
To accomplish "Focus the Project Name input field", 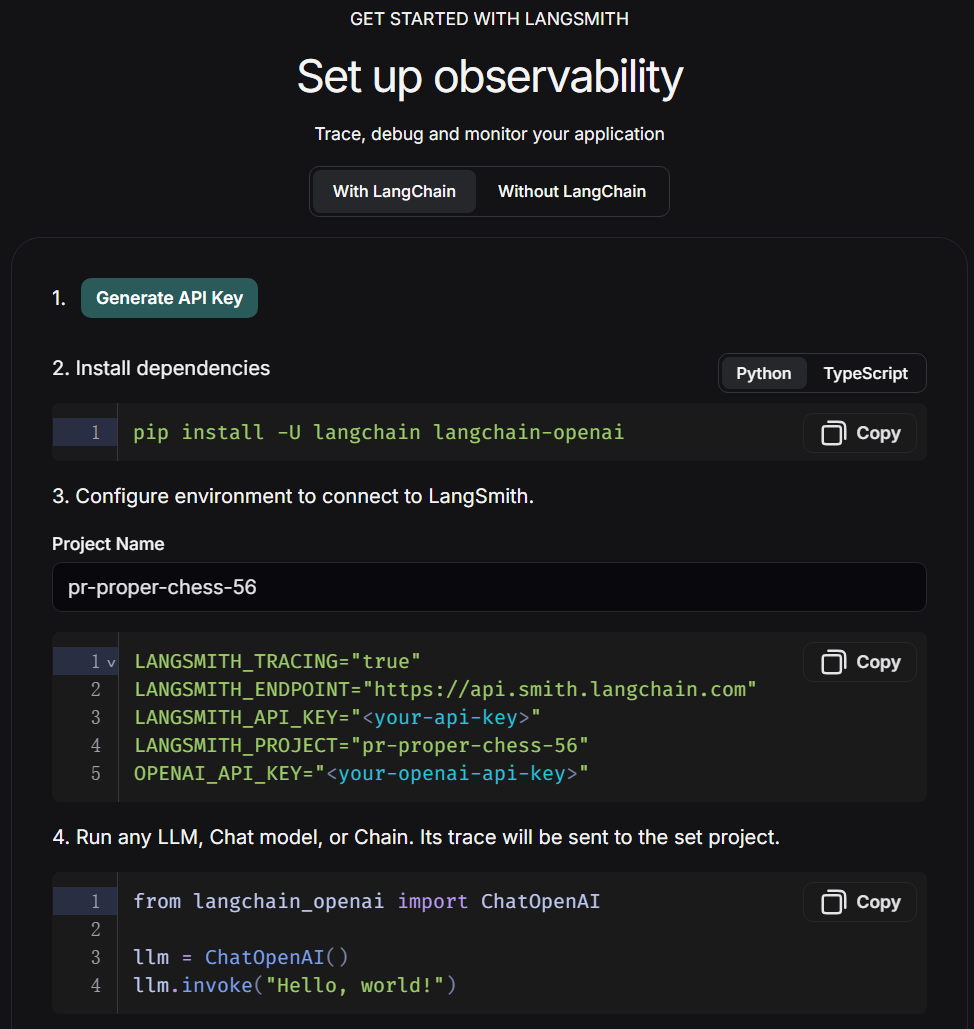I will click(x=489, y=587).
